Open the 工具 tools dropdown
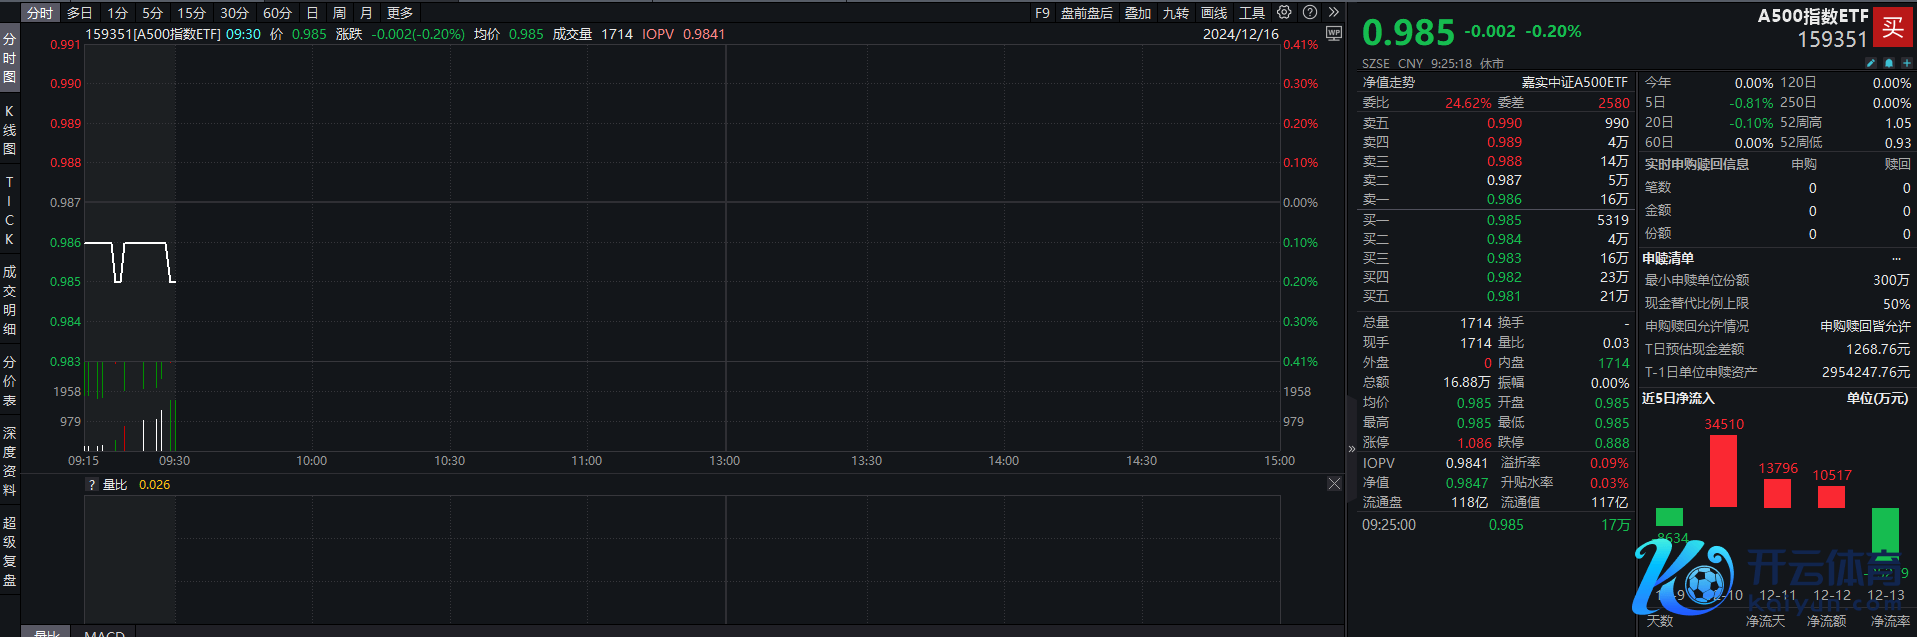 point(1252,13)
